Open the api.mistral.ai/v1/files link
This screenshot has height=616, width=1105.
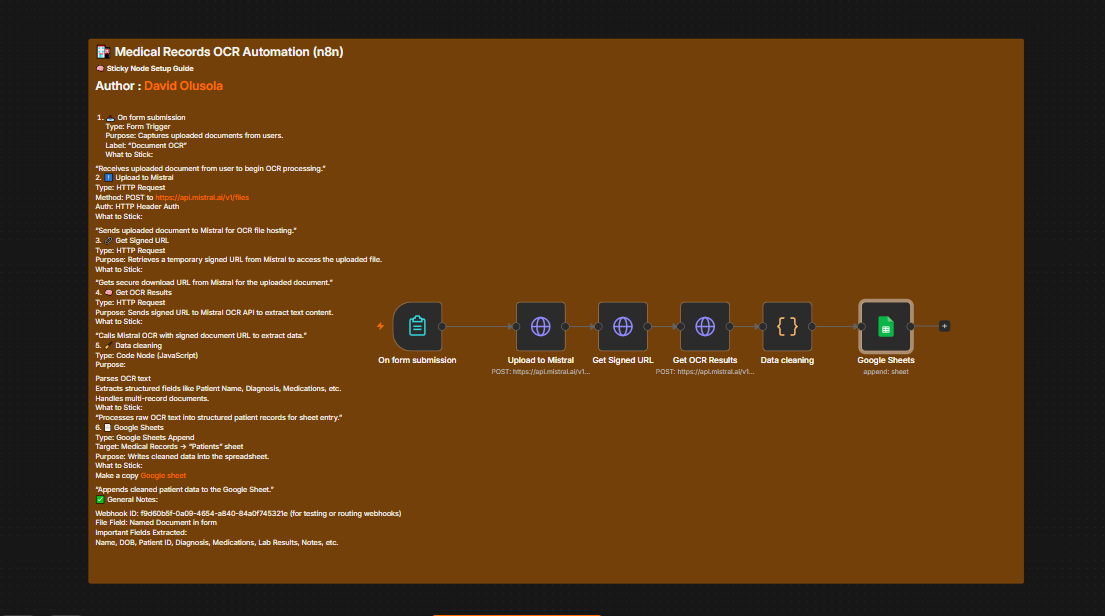(x=202, y=197)
